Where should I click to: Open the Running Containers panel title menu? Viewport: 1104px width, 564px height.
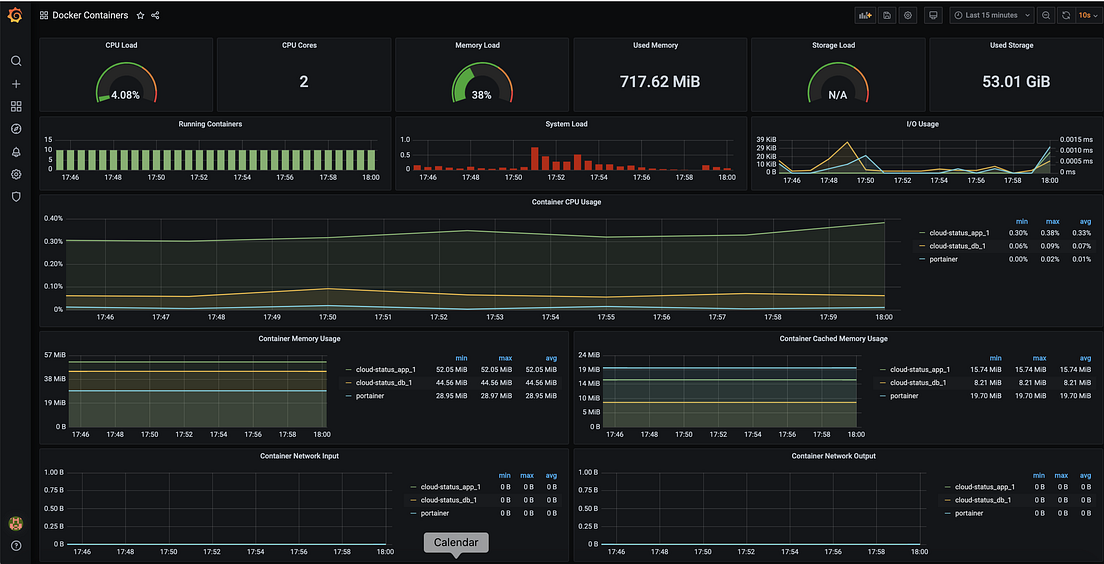(211, 124)
